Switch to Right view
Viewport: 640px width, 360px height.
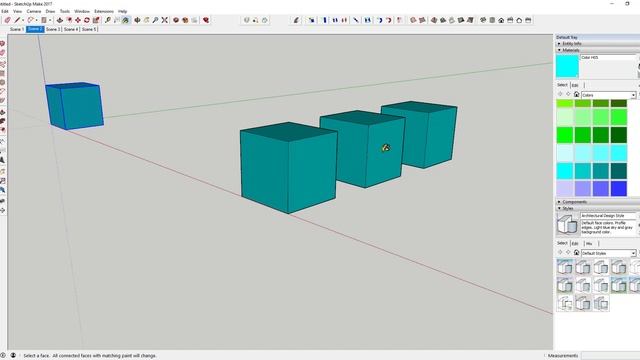click(x=510, y=20)
